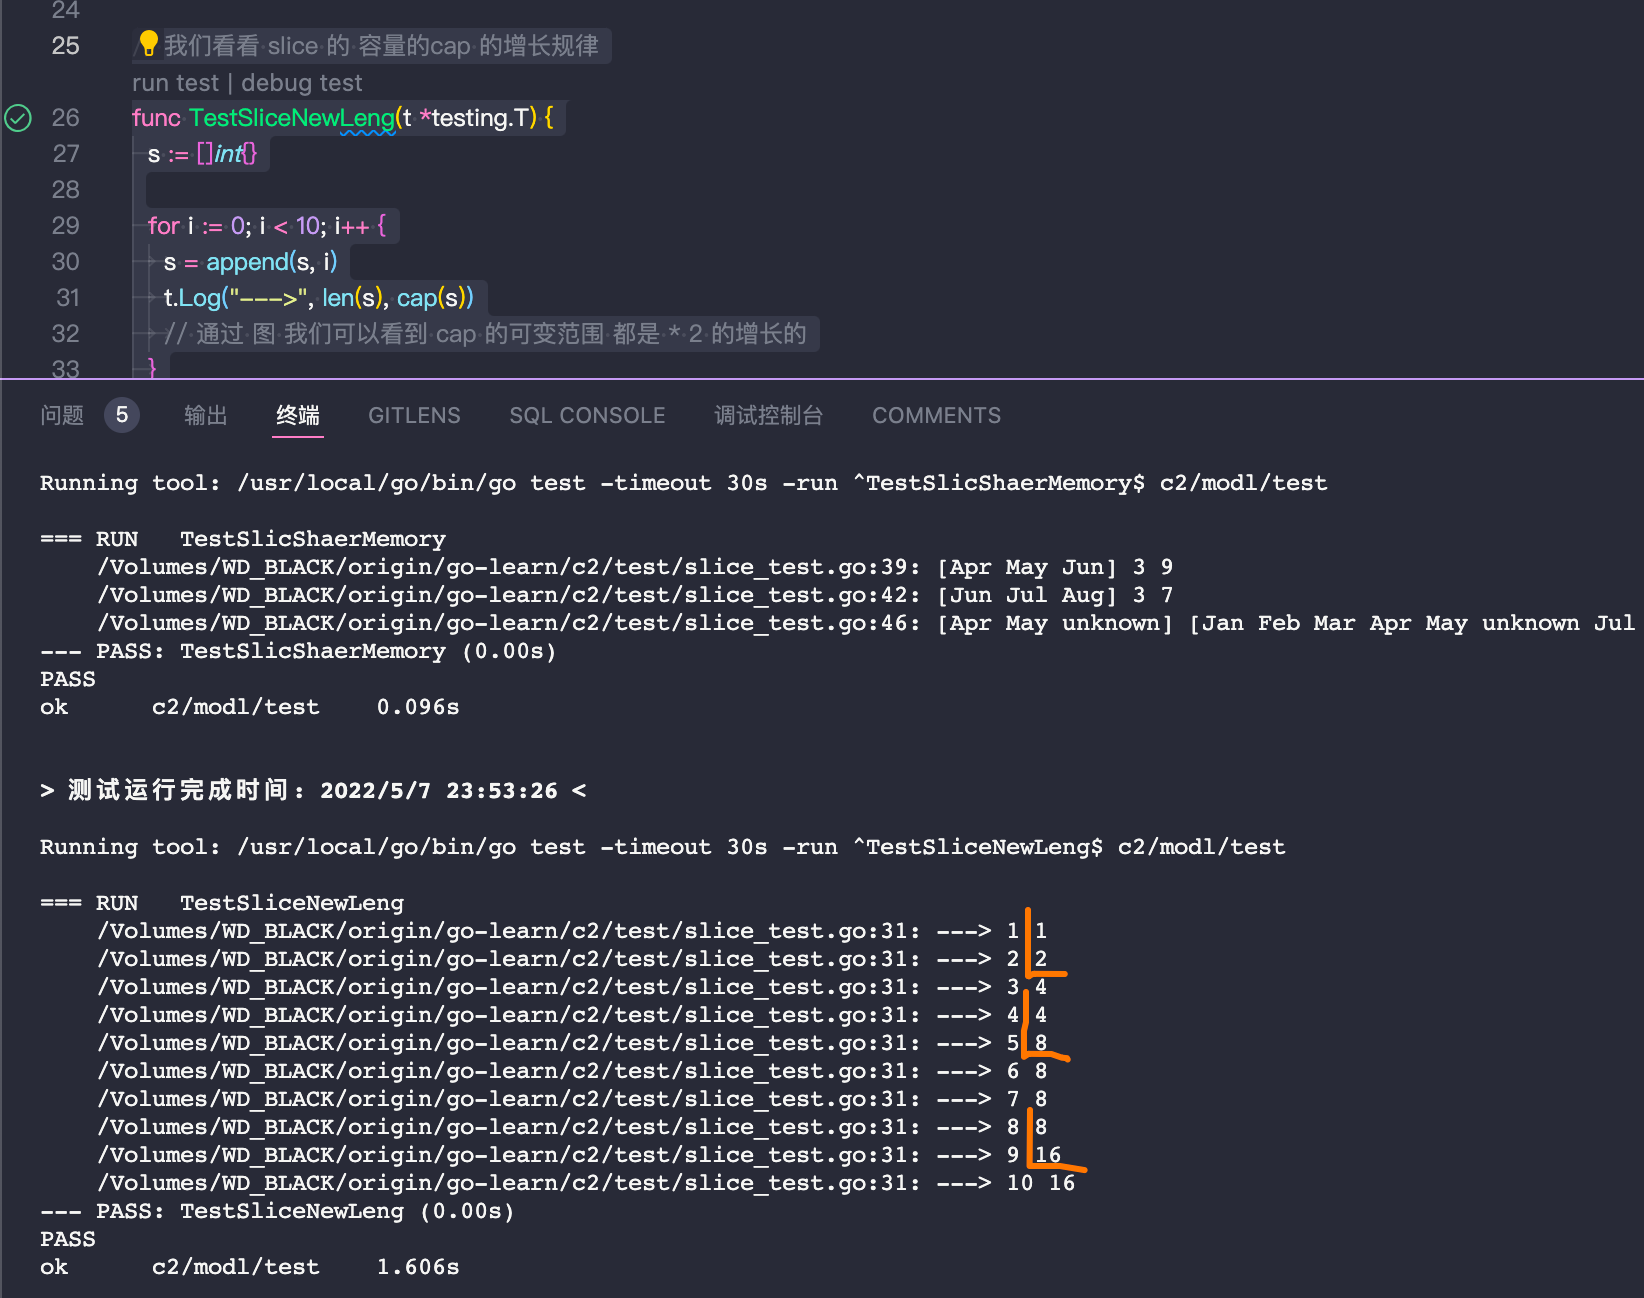Click the TestSliceNewLeng function name in editor
The image size is (1644, 1298).
(291, 118)
